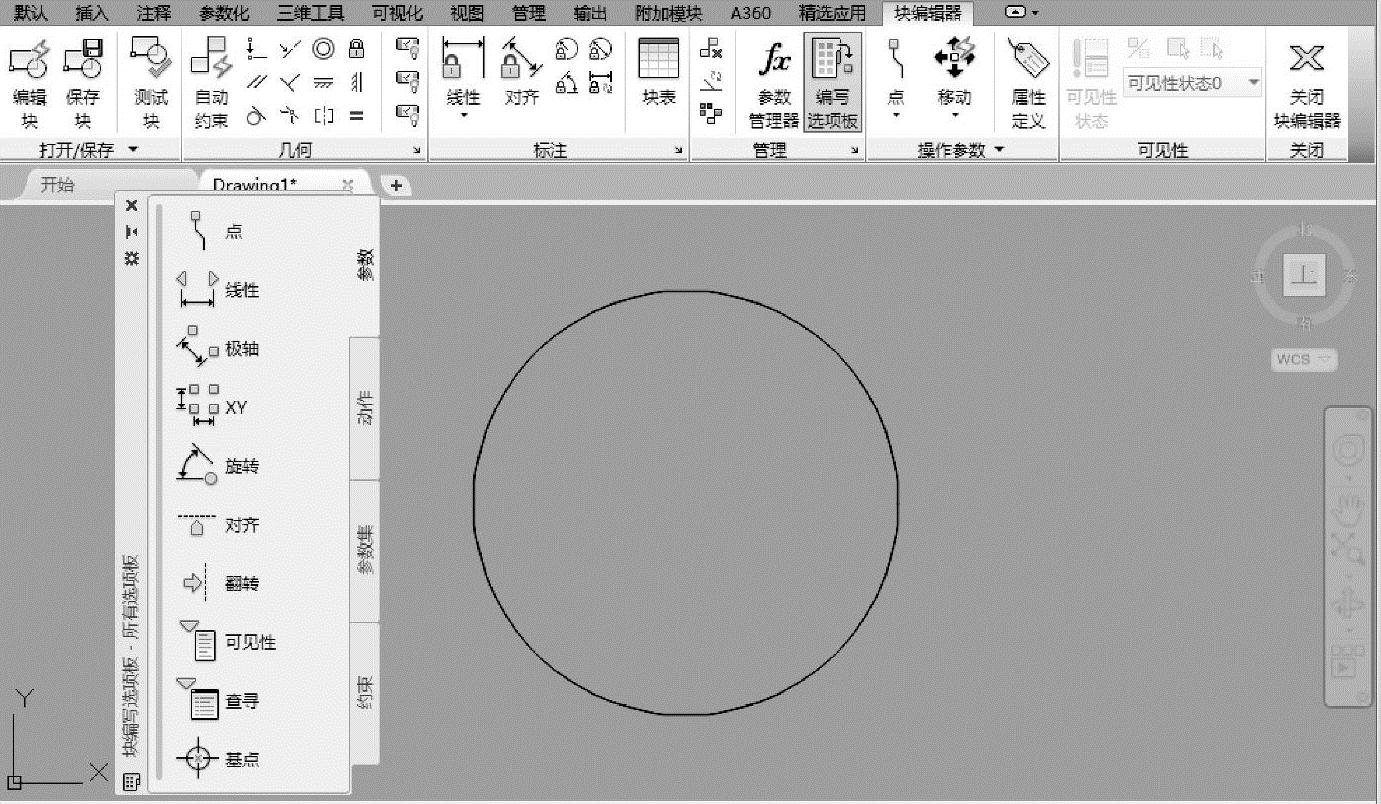Select the XY parameter in palette
Image resolution: width=1381 pixels, height=804 pixels.
[211, 407]
